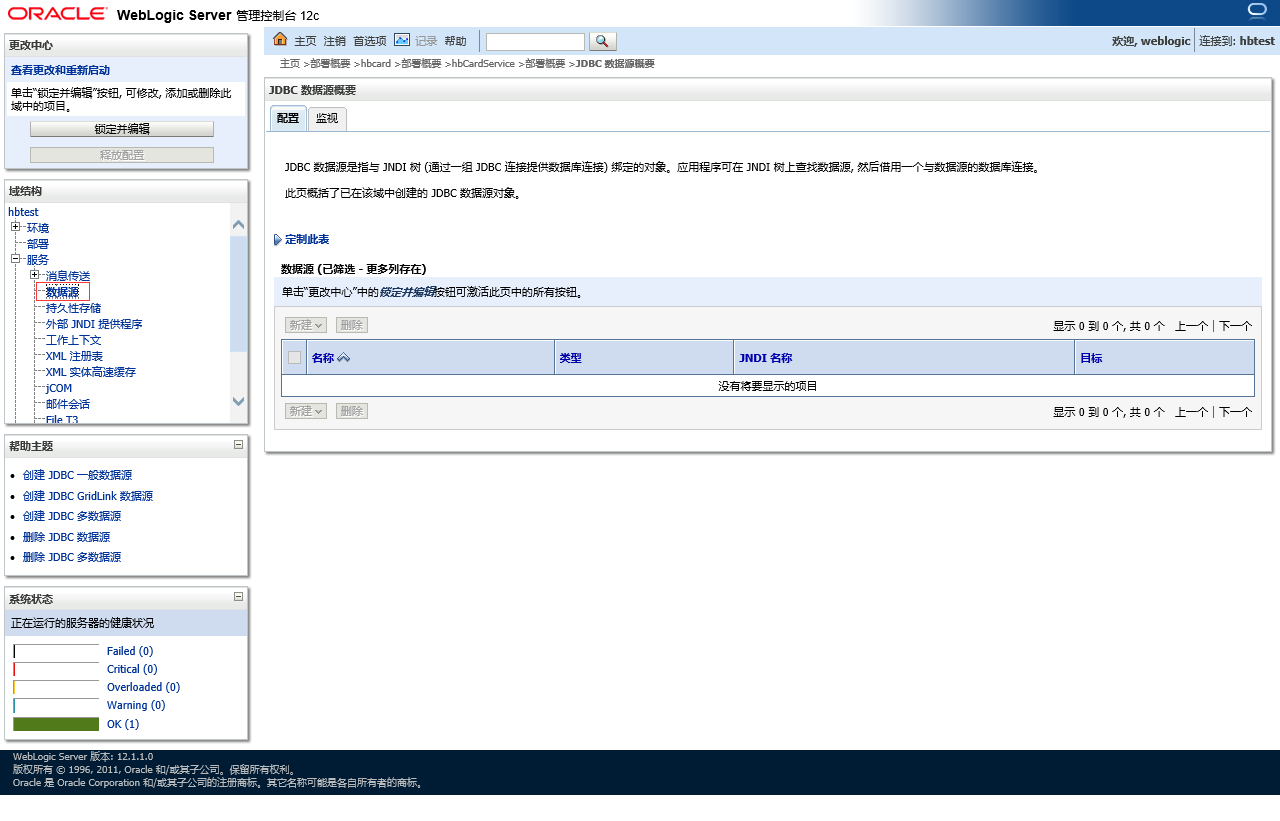Click hbCardService in the breadcrumb
The height and width of the screenshot is (821, 1280).
[483, 64]
